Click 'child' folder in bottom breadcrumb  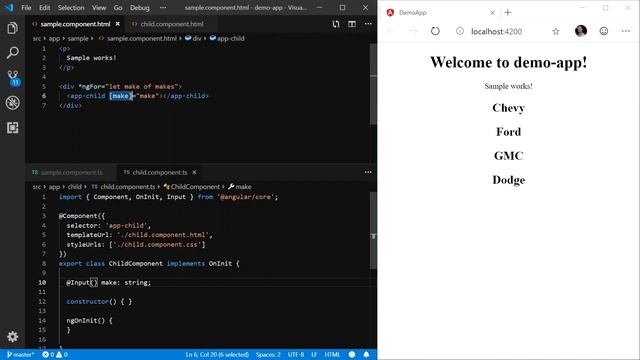click(74, 187)
